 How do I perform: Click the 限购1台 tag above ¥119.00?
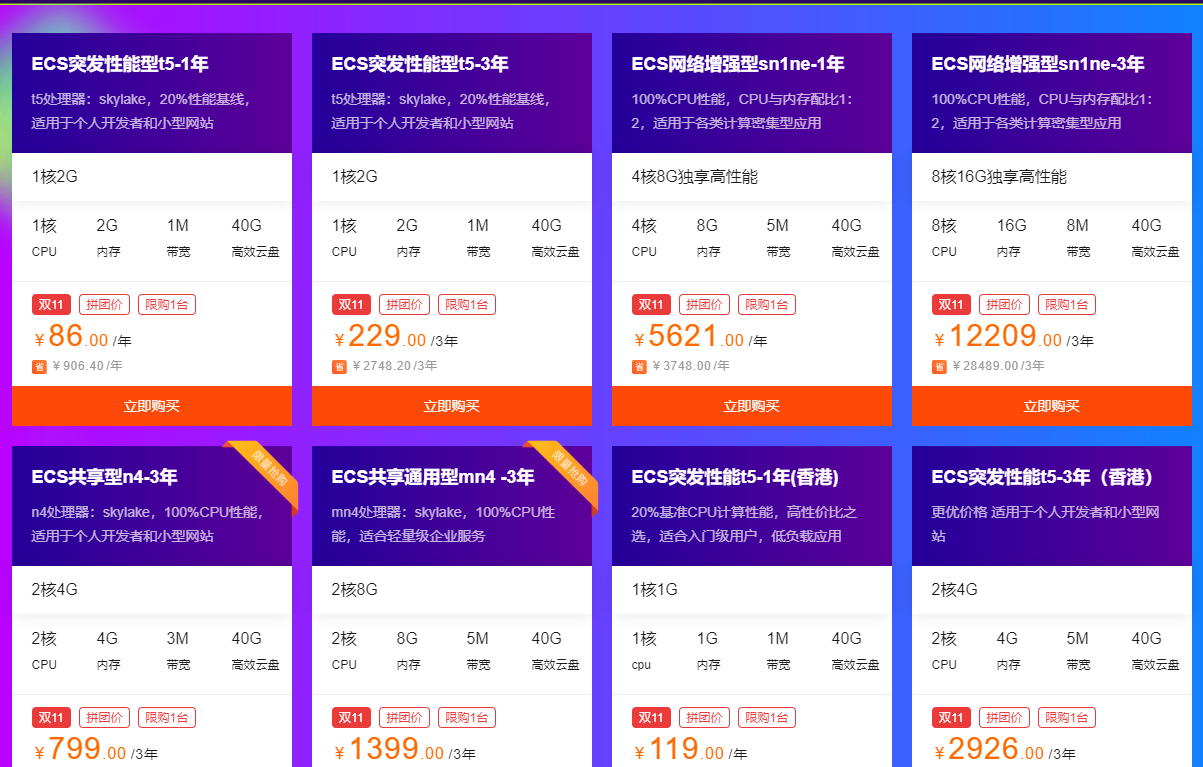(x=767, y=717)
